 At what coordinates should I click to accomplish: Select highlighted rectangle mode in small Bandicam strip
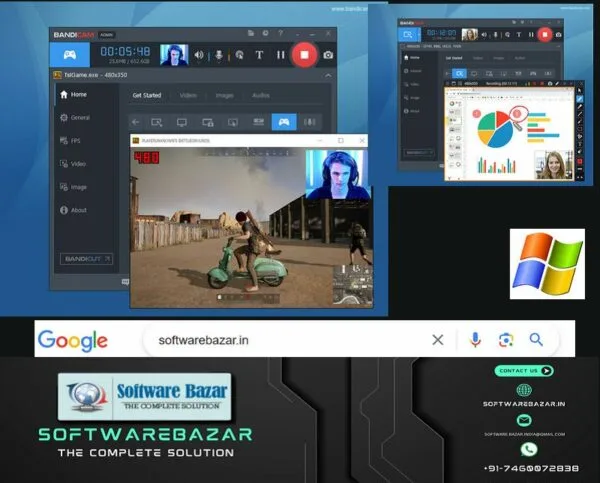point(459,73)
